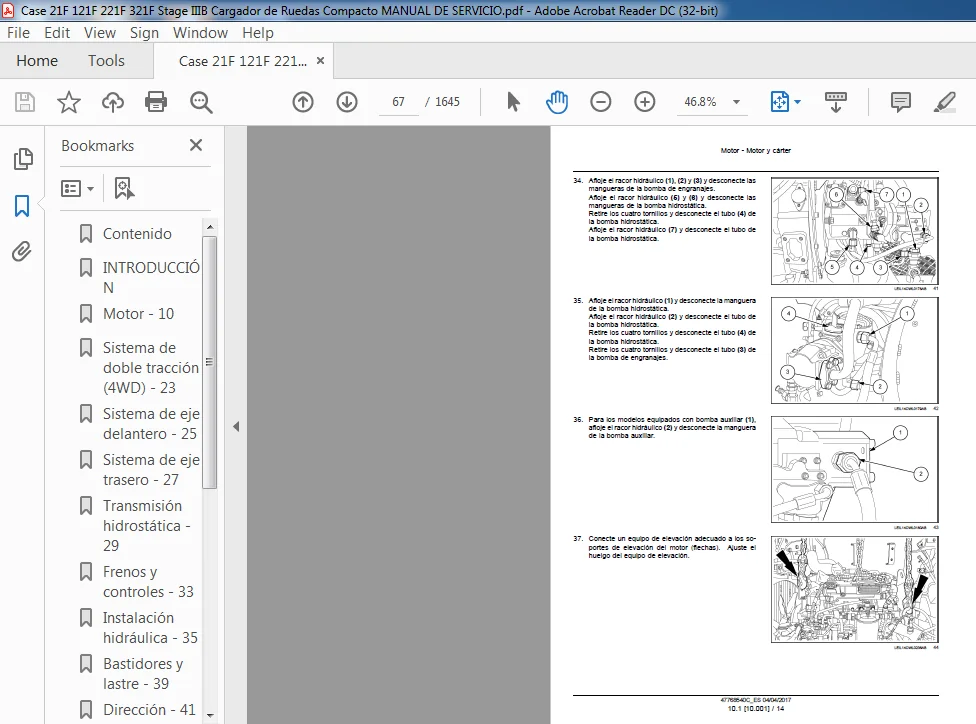The height and width of the screenshot is (724, 976).
Task: Open the Help menu
Action: (258, 32)
